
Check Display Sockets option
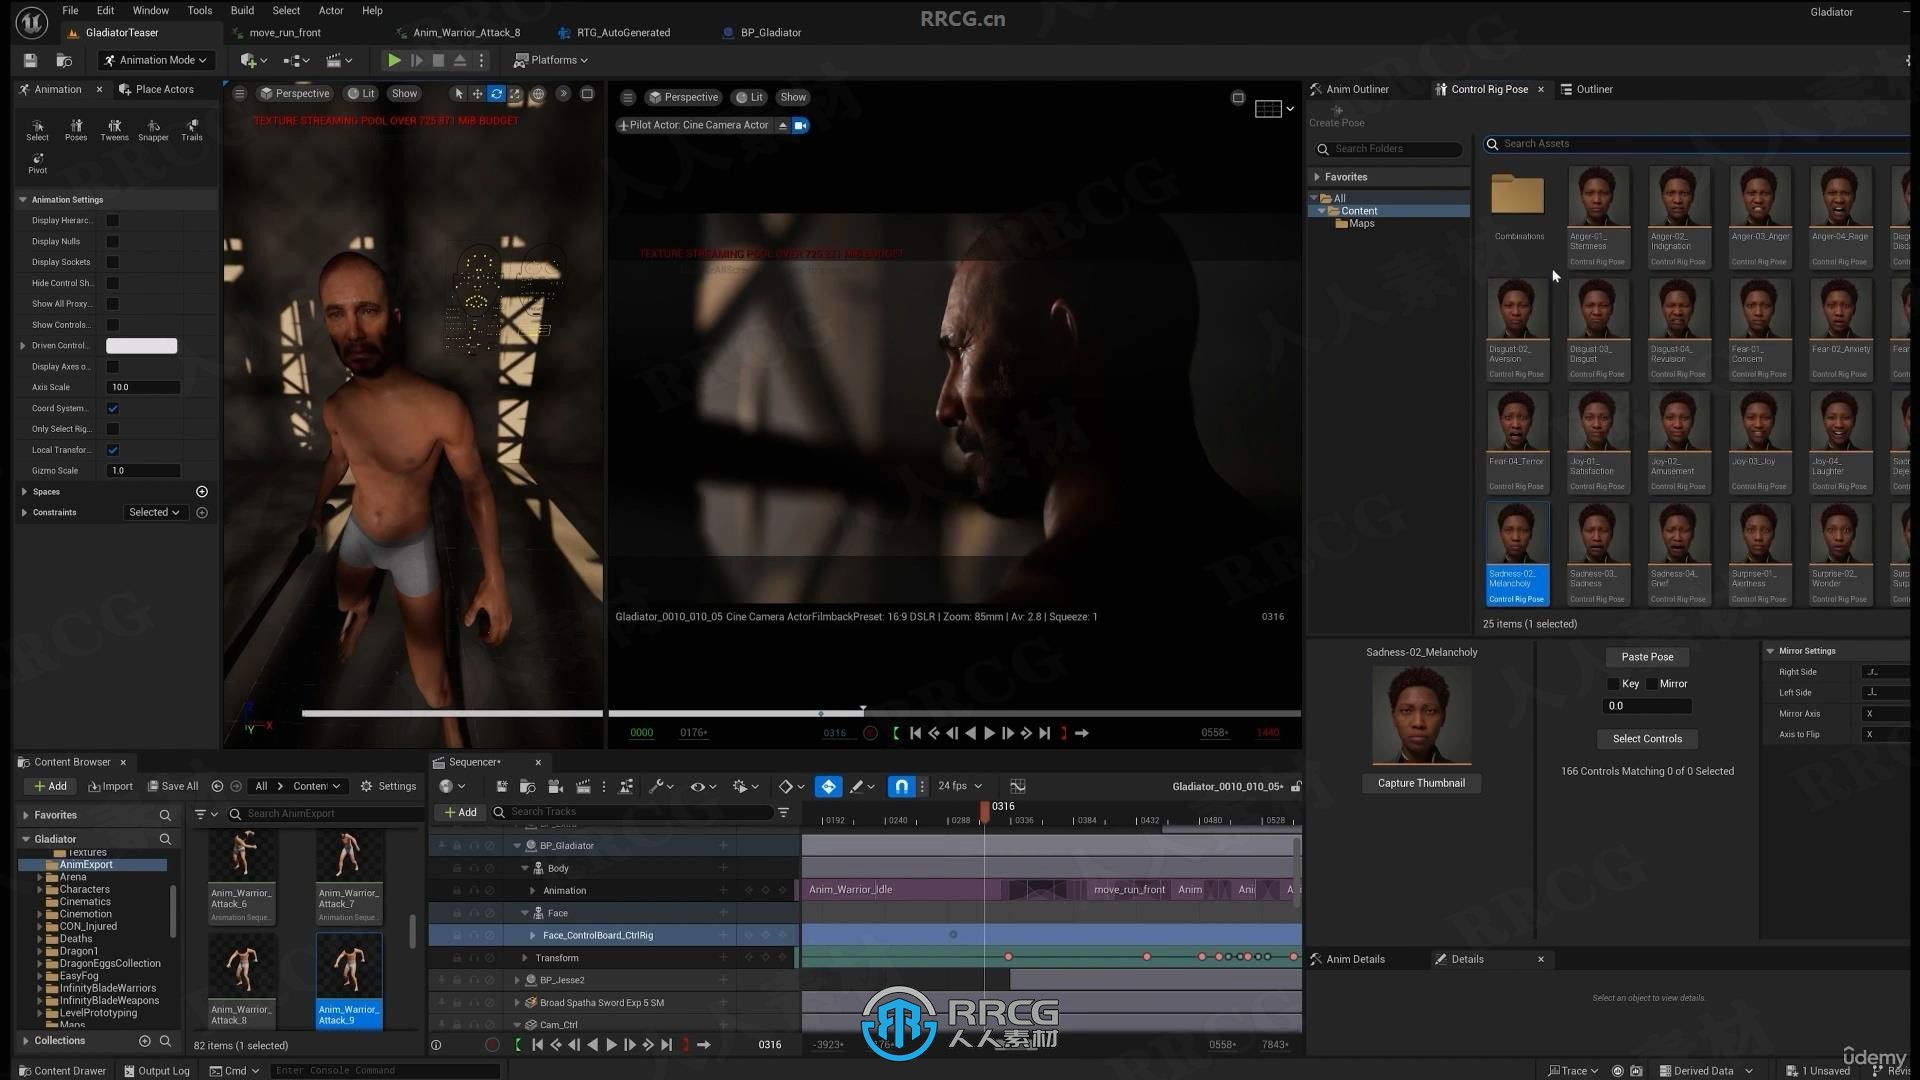coord(113,262)
